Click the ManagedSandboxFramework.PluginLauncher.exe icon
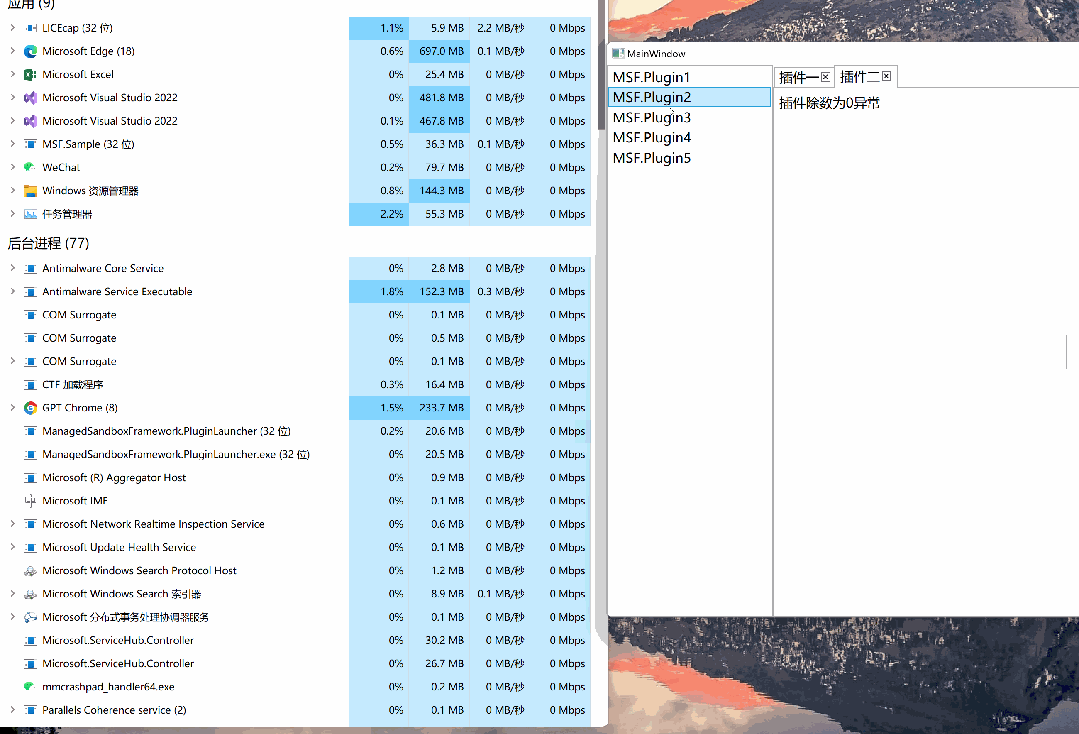Screen dimensions: 1079x734 pos(30,455)
